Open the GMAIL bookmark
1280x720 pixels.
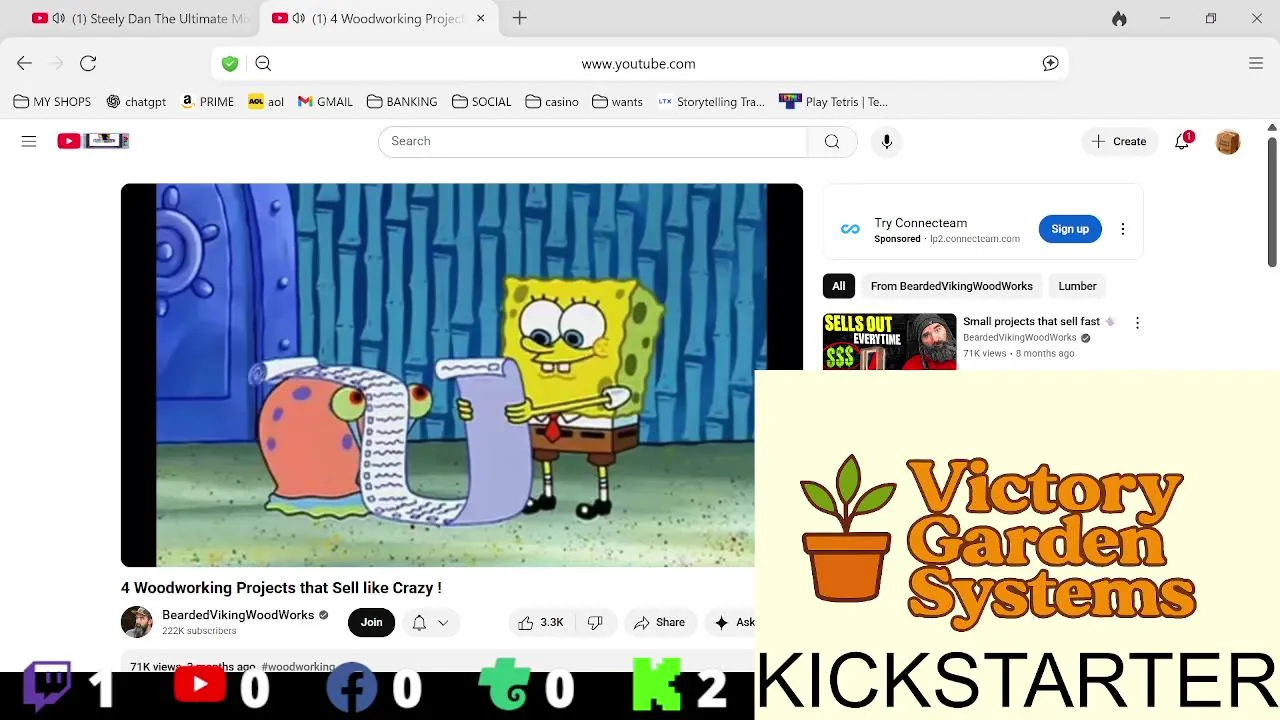[325, 102]
